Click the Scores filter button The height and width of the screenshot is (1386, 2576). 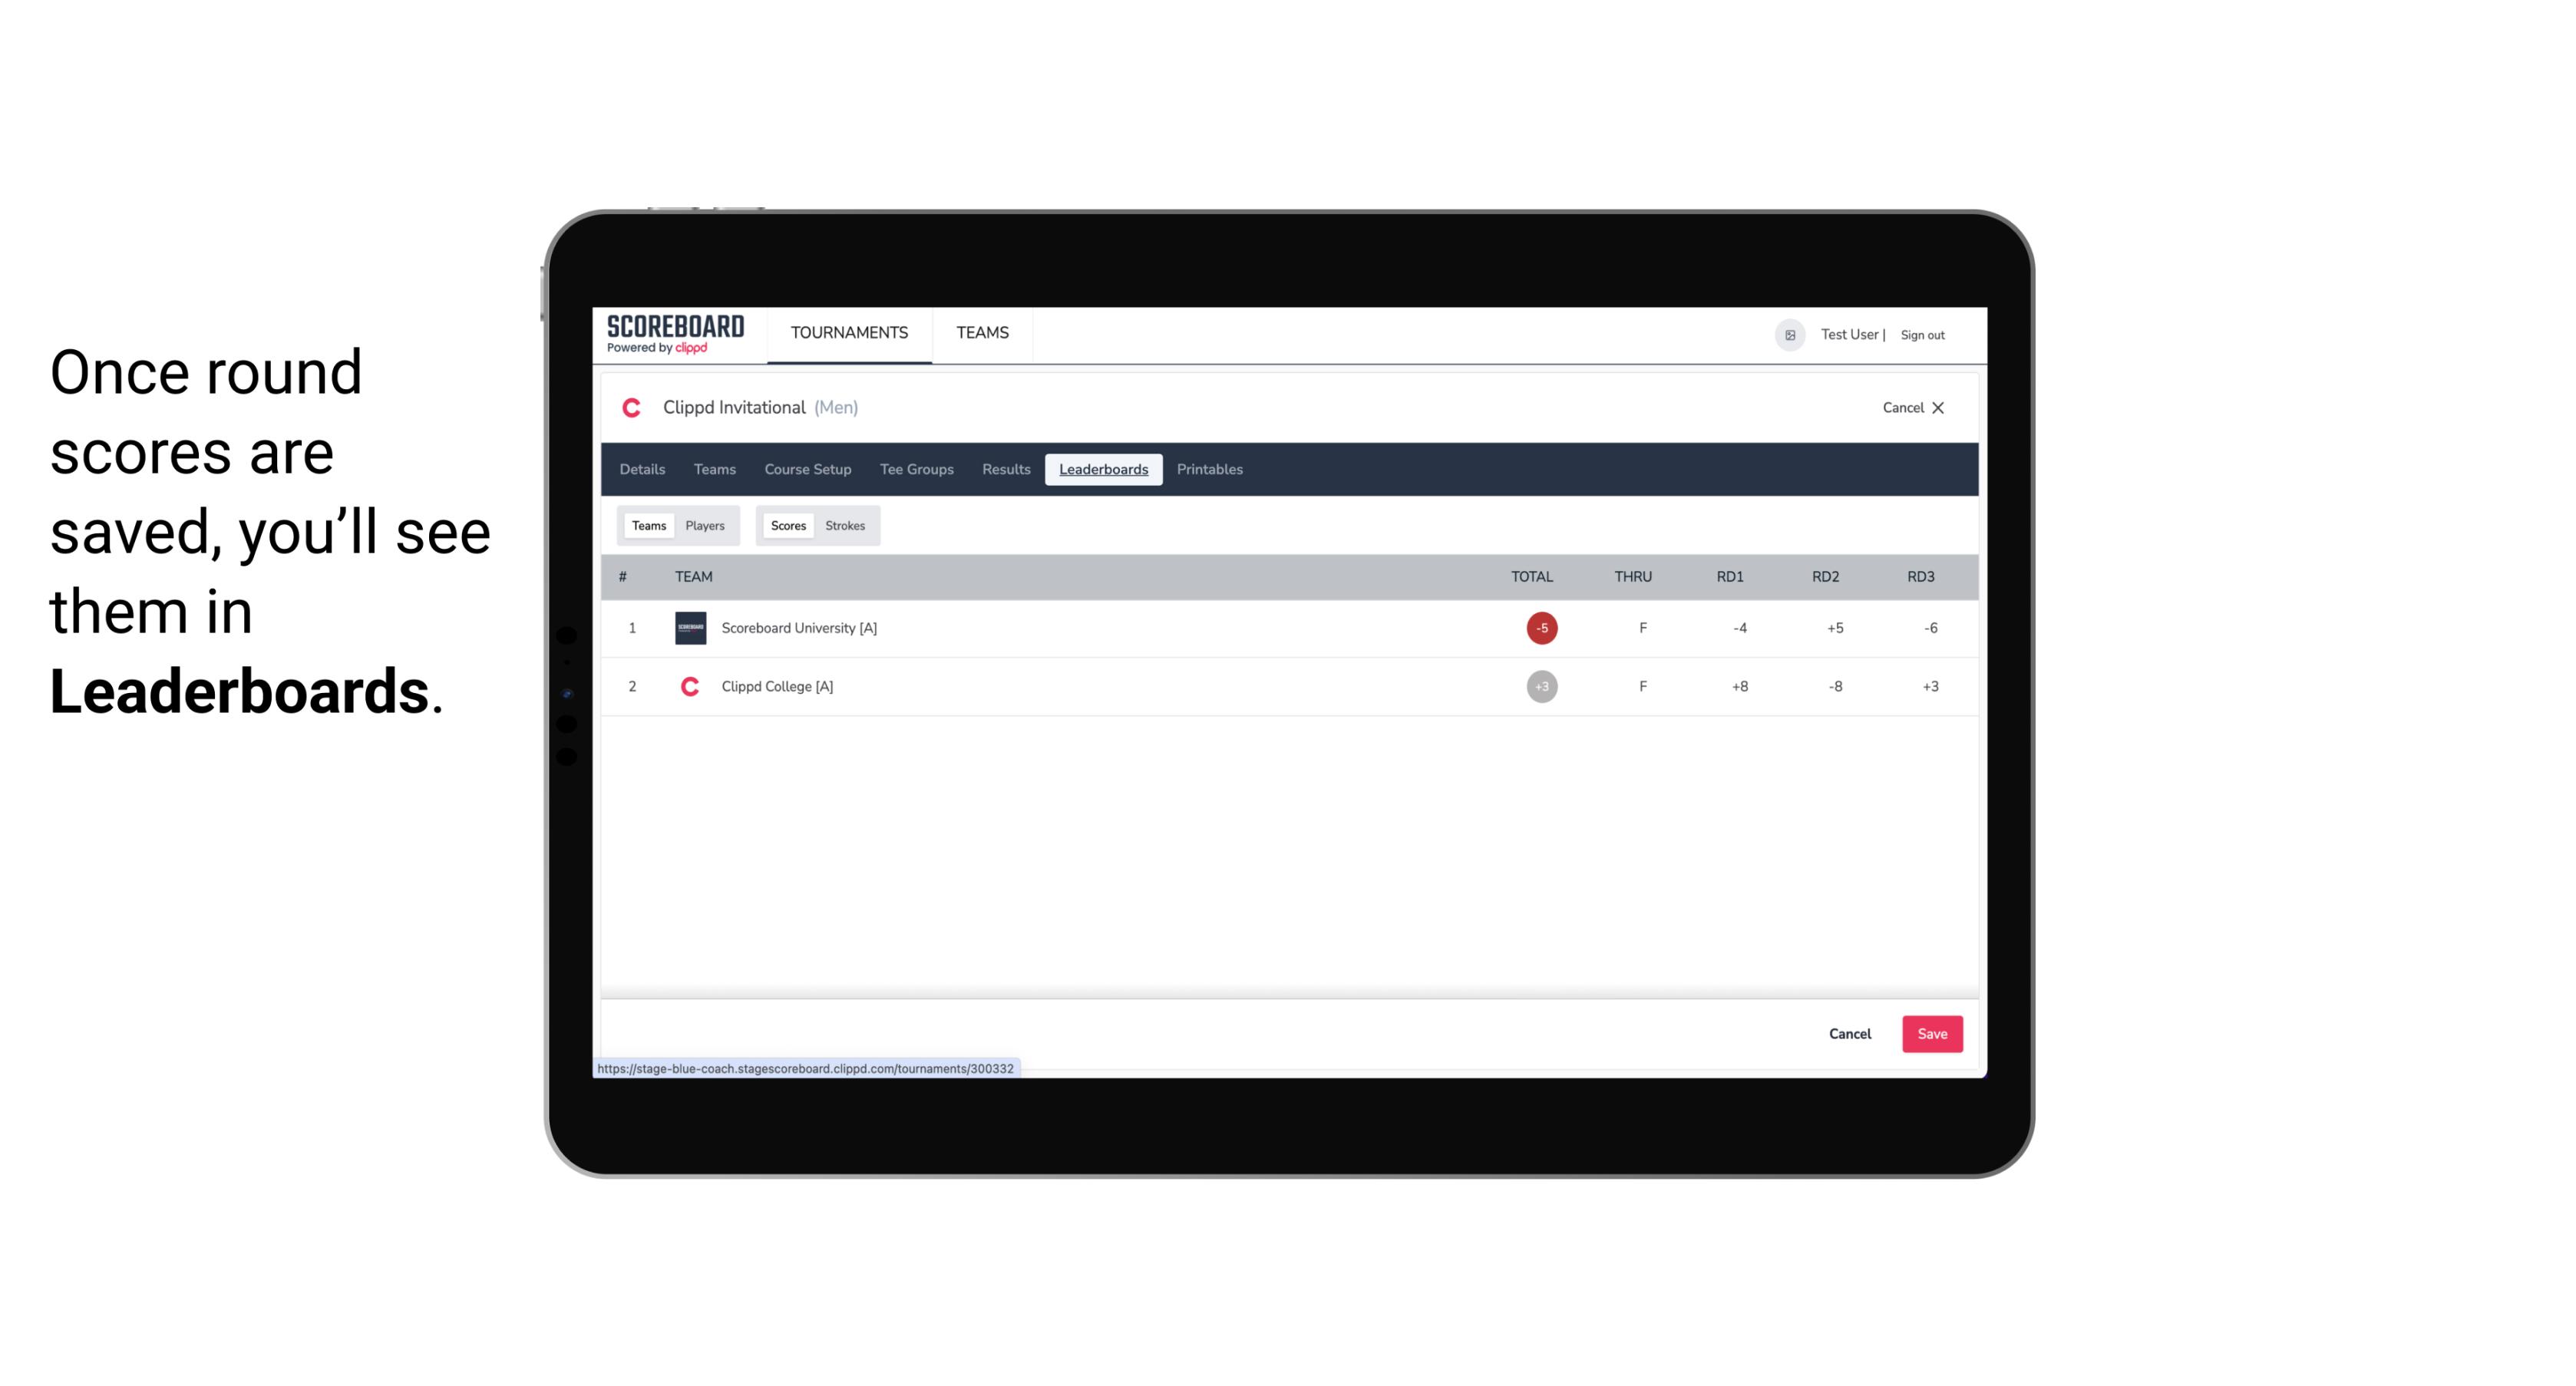point(787,526)
